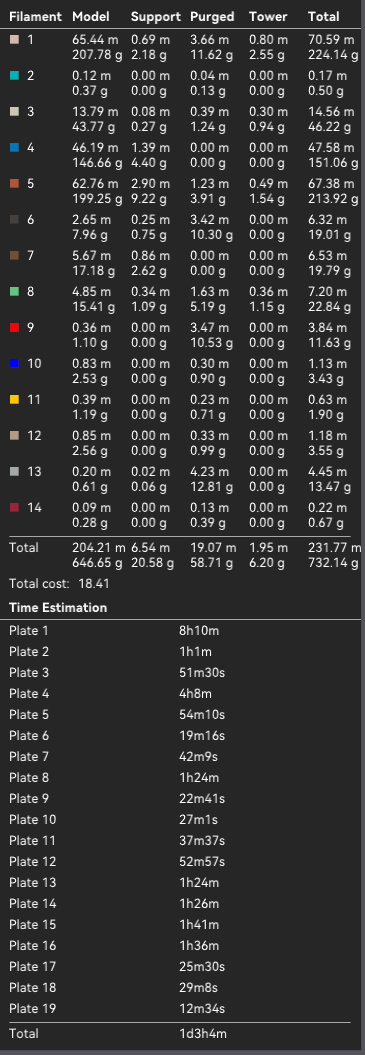
Task: Select the Plate 1 row
Action: coord(180,631)
